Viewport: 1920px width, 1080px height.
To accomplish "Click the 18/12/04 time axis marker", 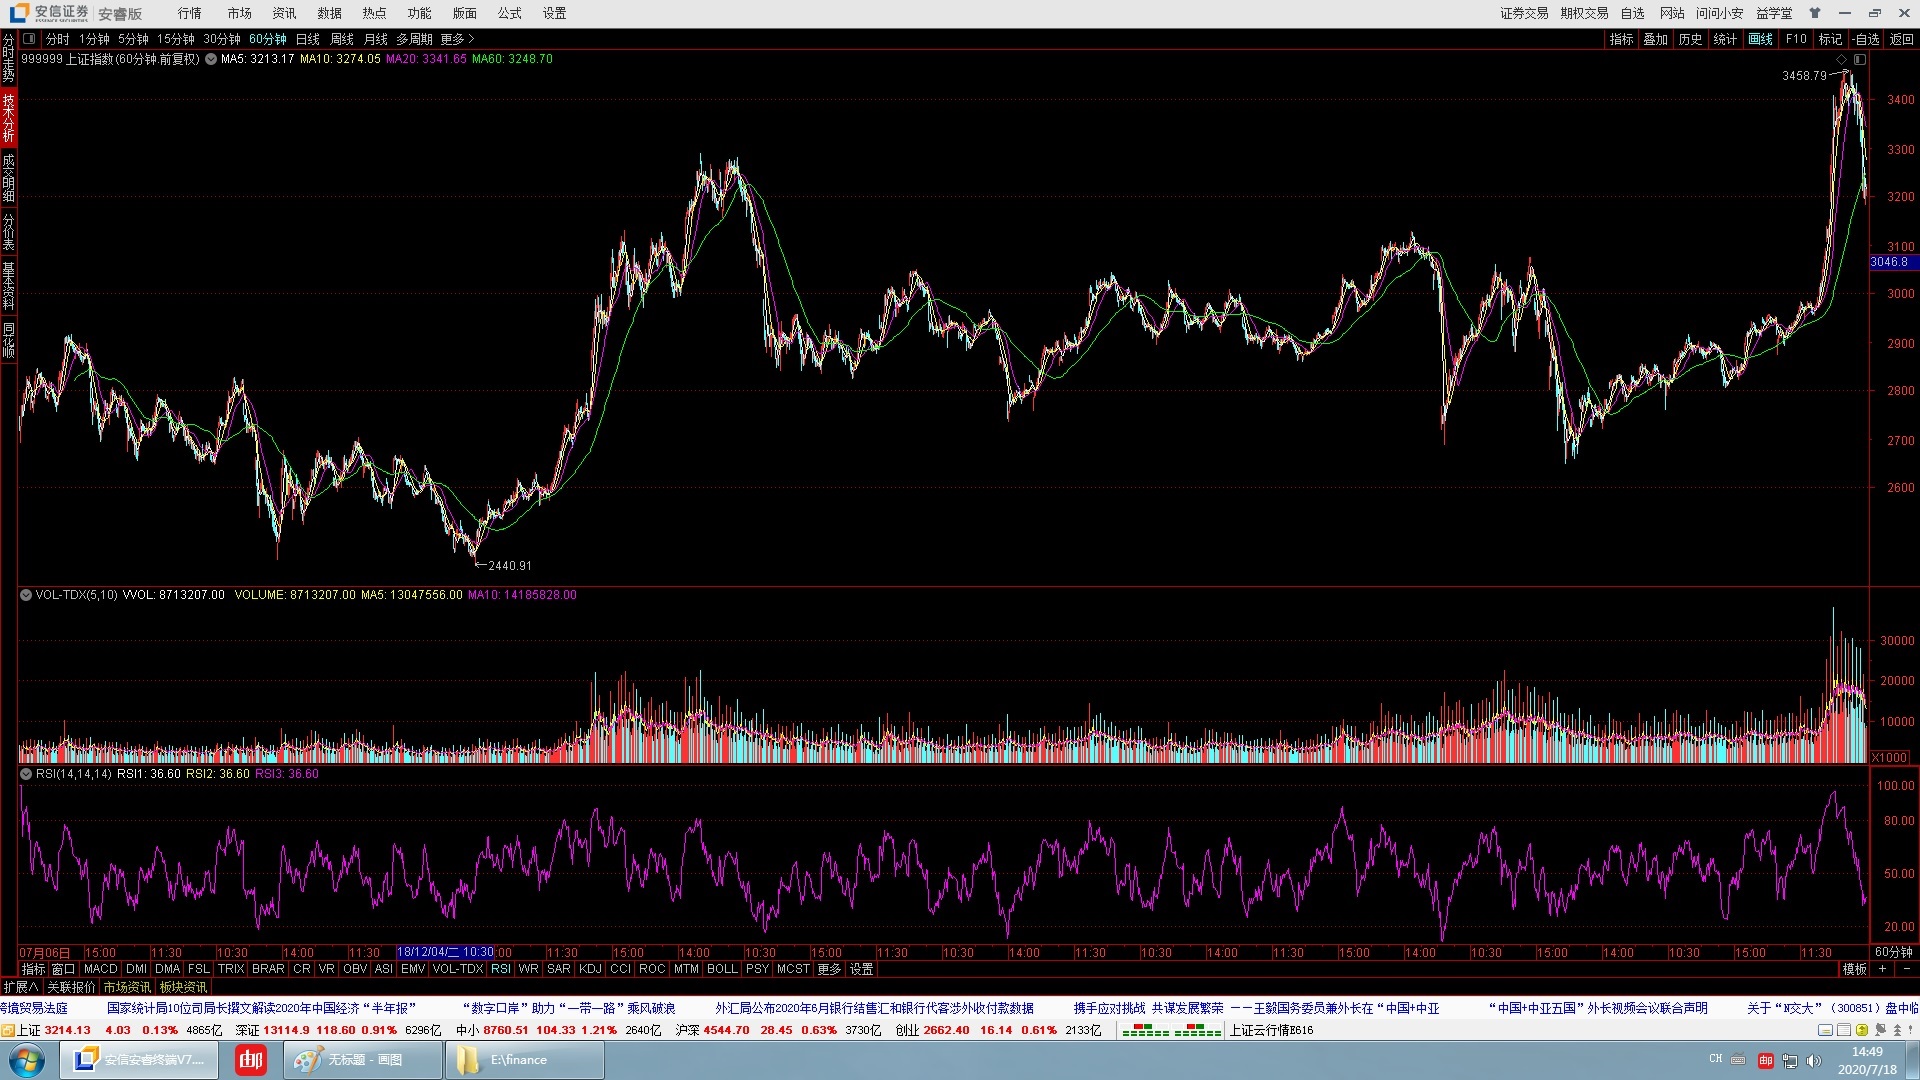I will coord(445,952).
